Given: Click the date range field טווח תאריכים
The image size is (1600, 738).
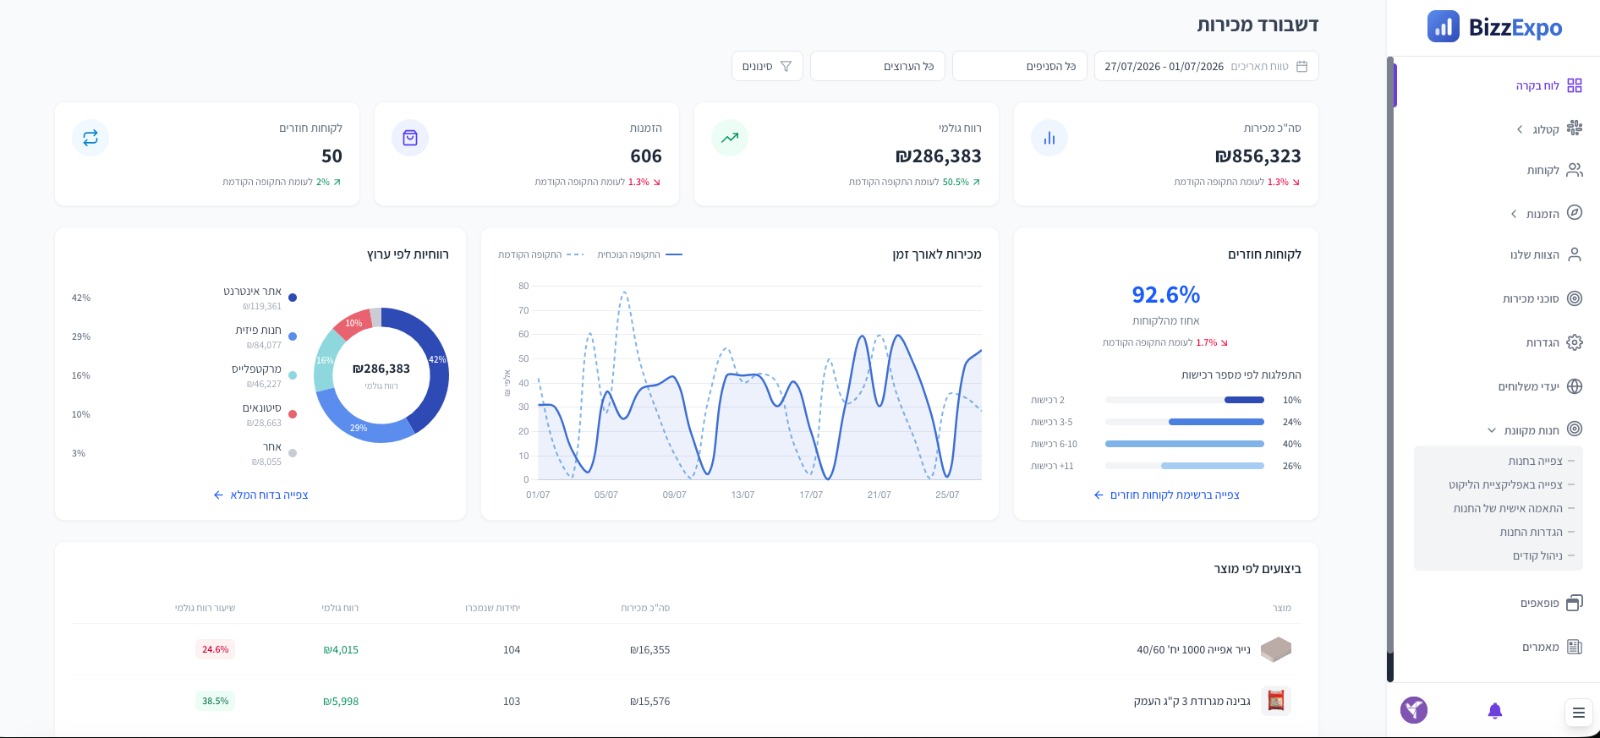Looking at the screenshot, I should tap(1206, 66).
